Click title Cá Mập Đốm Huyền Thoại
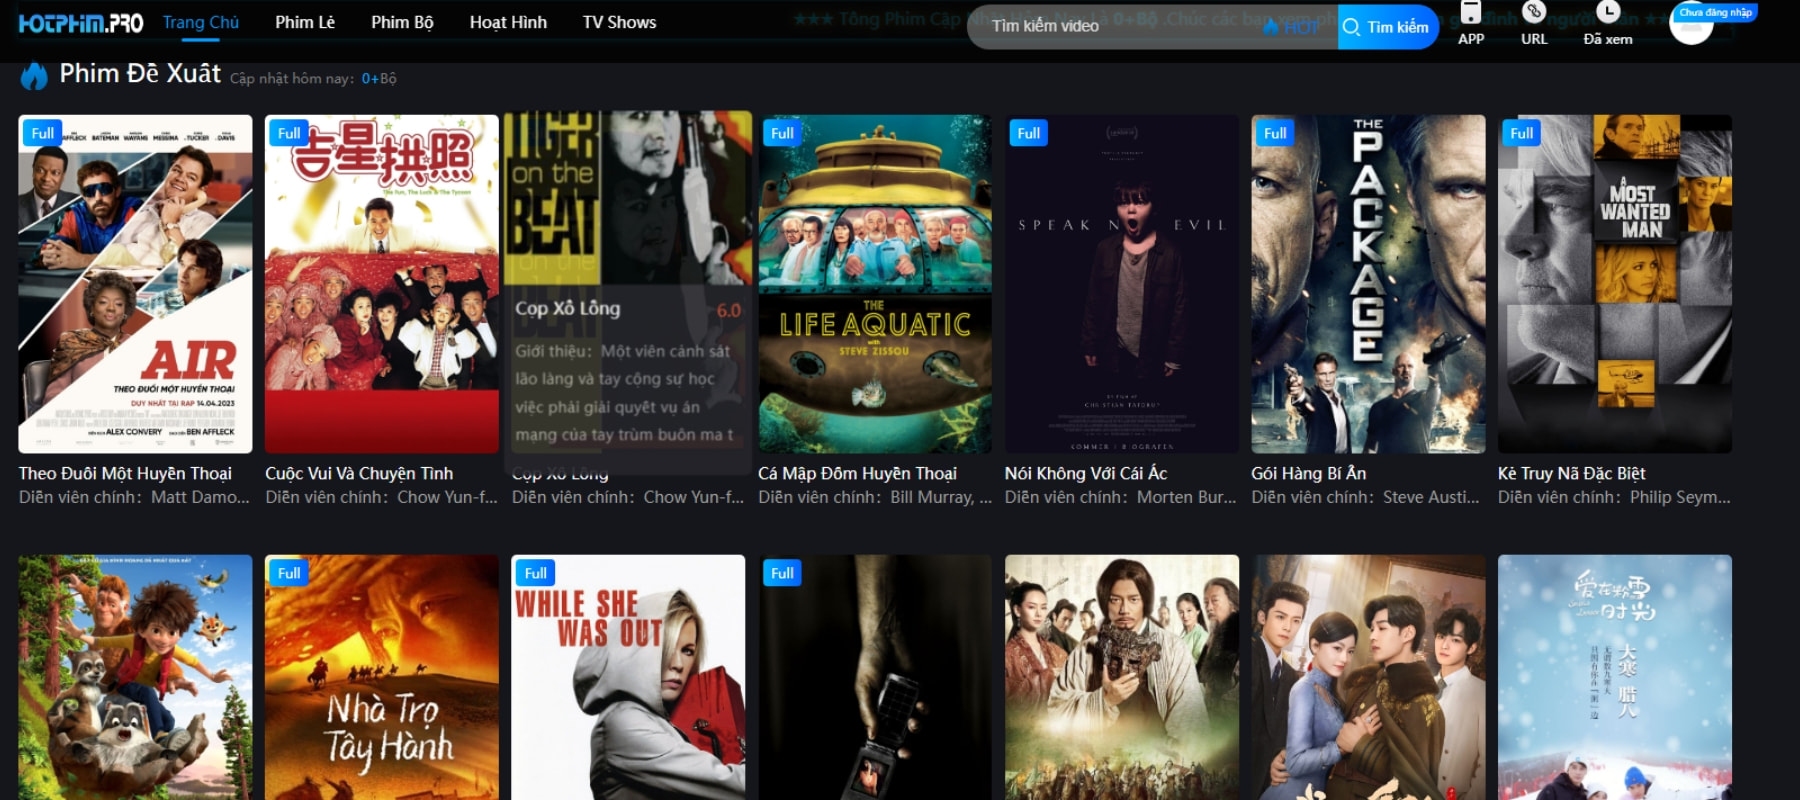 [x=857, y=473]
